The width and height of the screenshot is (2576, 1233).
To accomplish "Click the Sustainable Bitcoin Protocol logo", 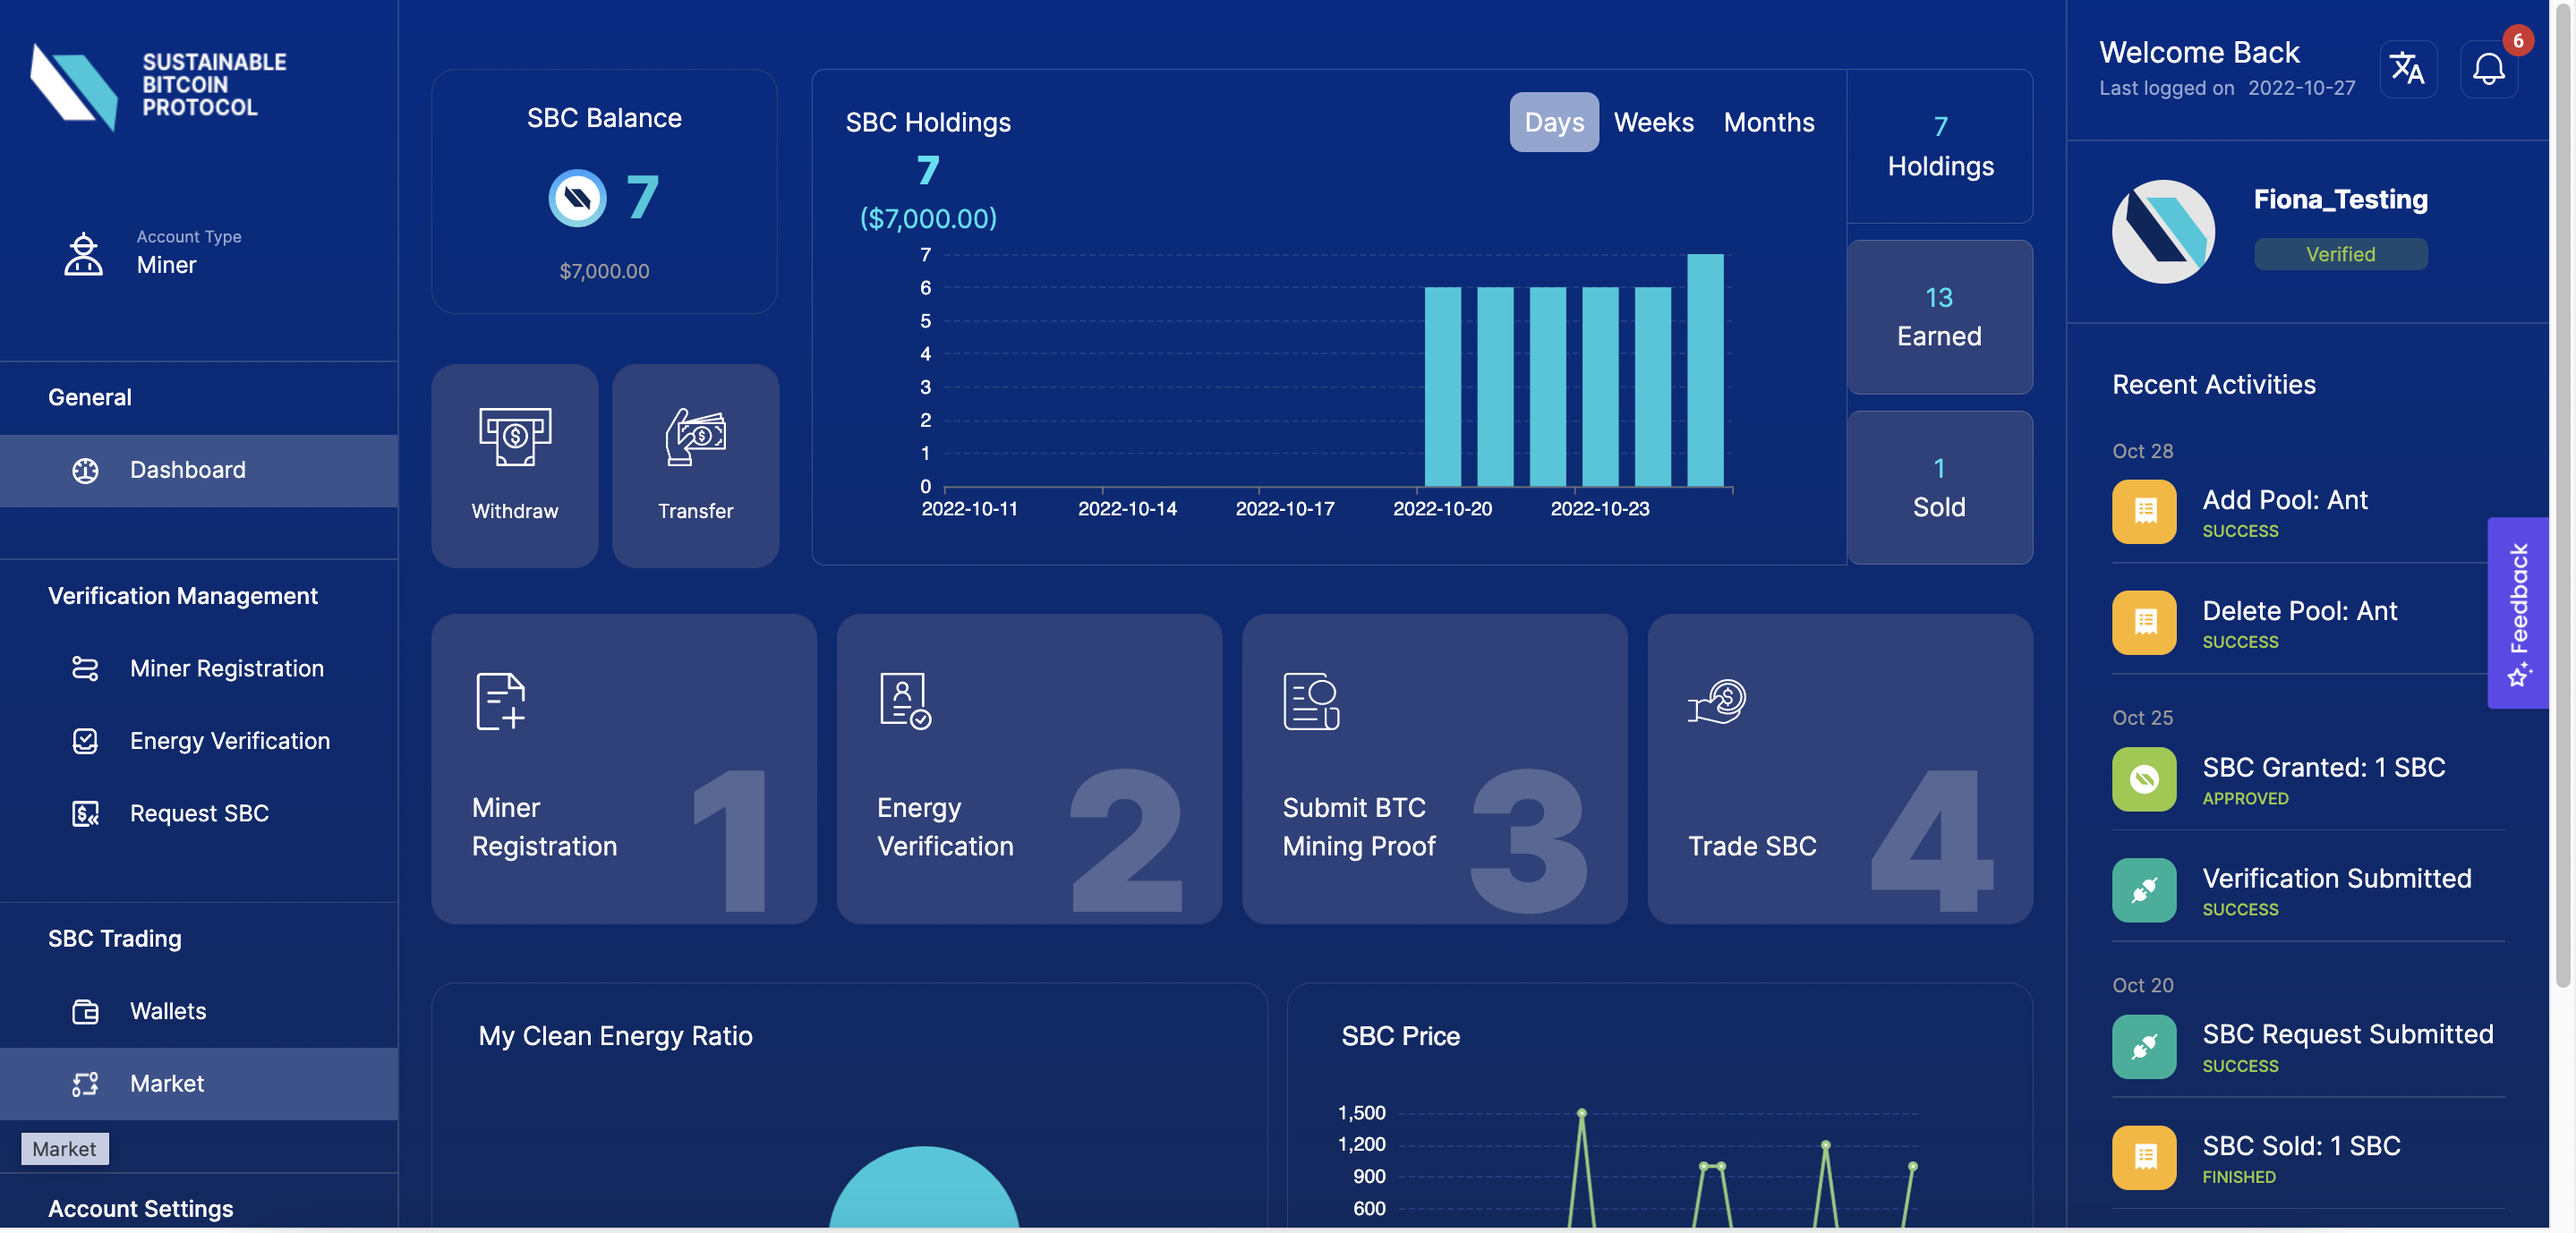I will (159, 86).
